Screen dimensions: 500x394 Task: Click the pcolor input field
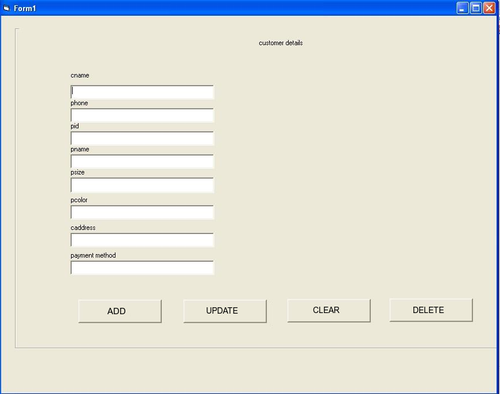(142, 212)
